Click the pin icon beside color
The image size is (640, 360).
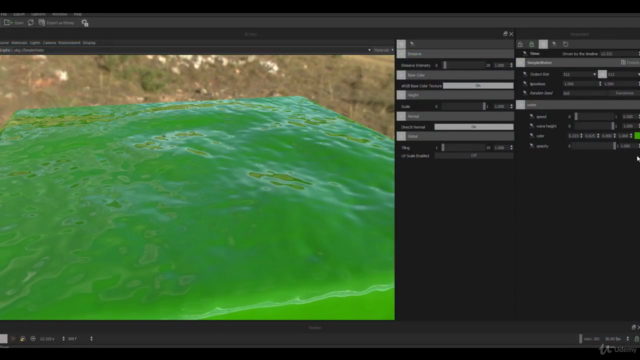point(531,136)
